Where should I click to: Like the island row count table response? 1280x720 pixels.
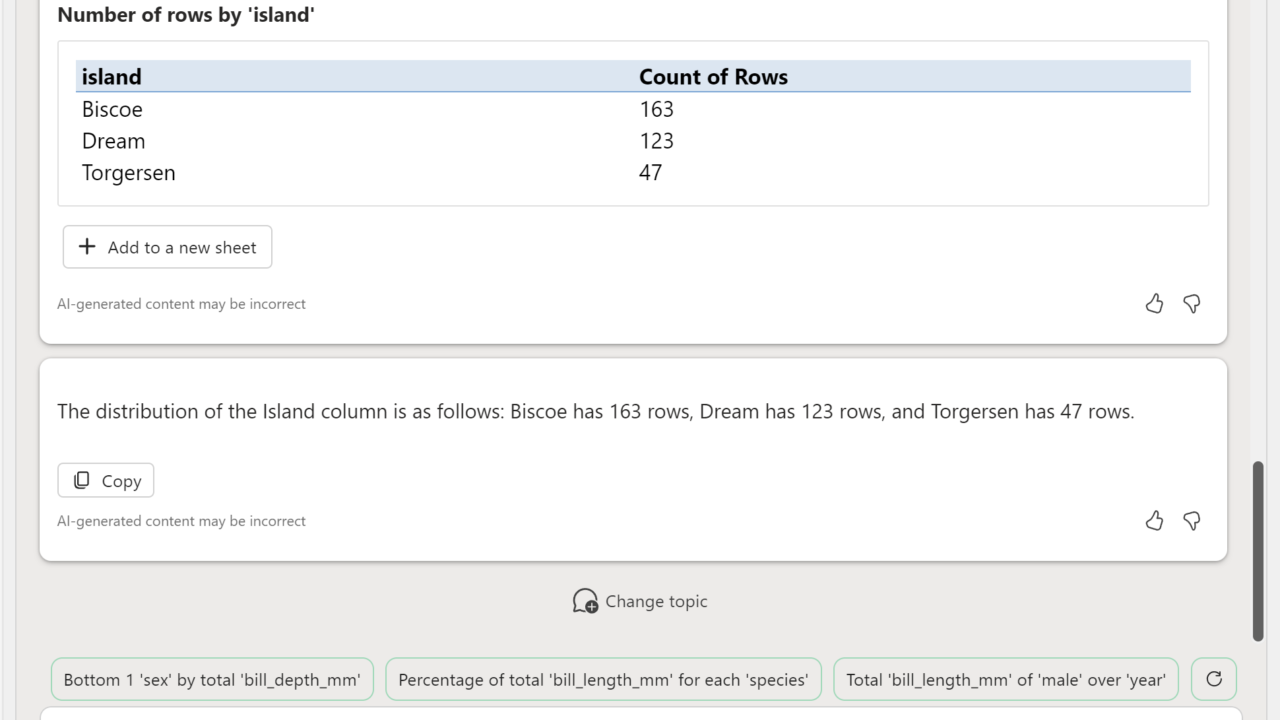click(1154, 304)
